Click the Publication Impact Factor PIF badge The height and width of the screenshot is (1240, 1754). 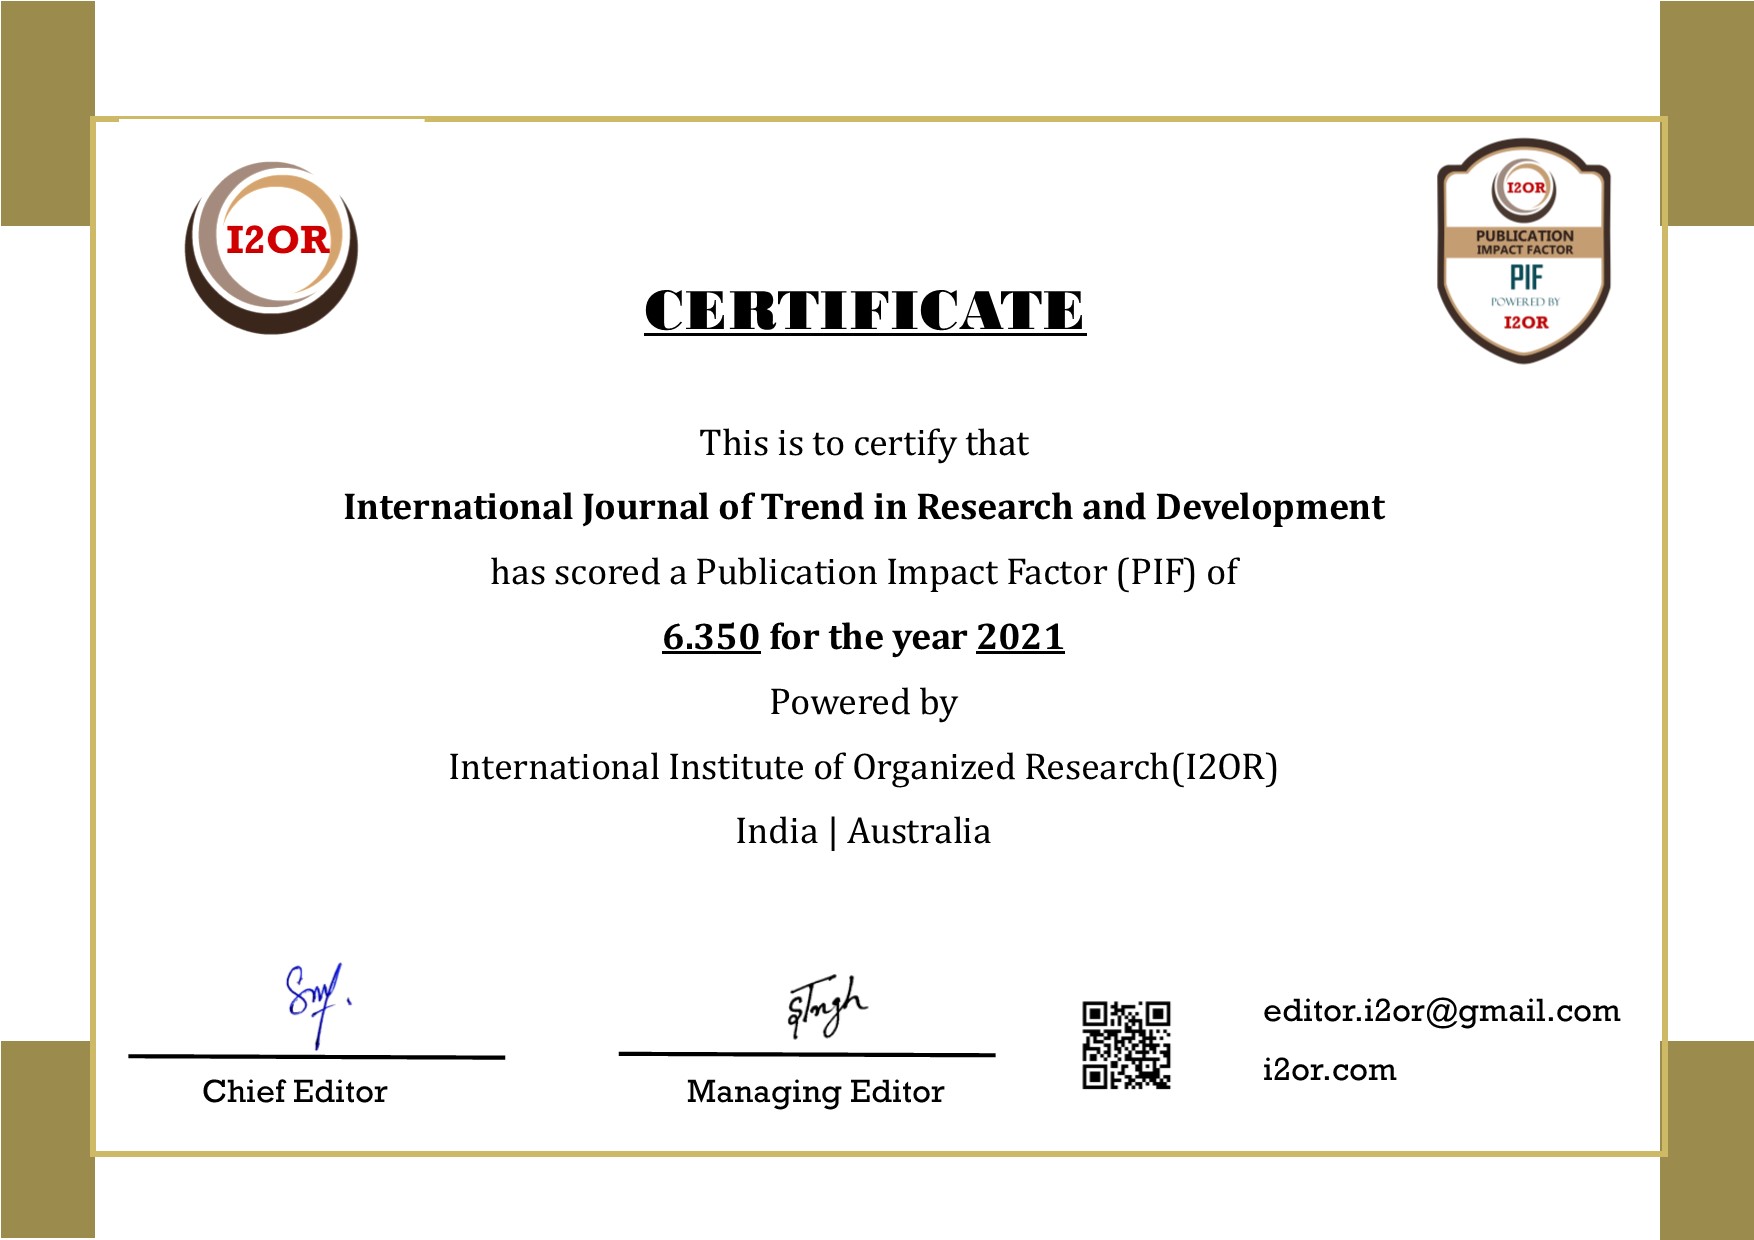(x=1524, y=251)
